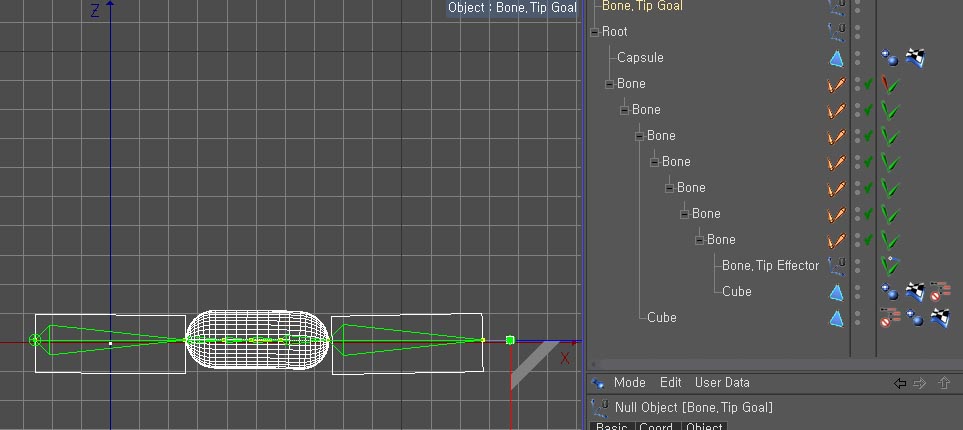The width and height of the screenshot is (963, 430).
Task: Click the icon left of Mode menu
Action: click(598, 383)
